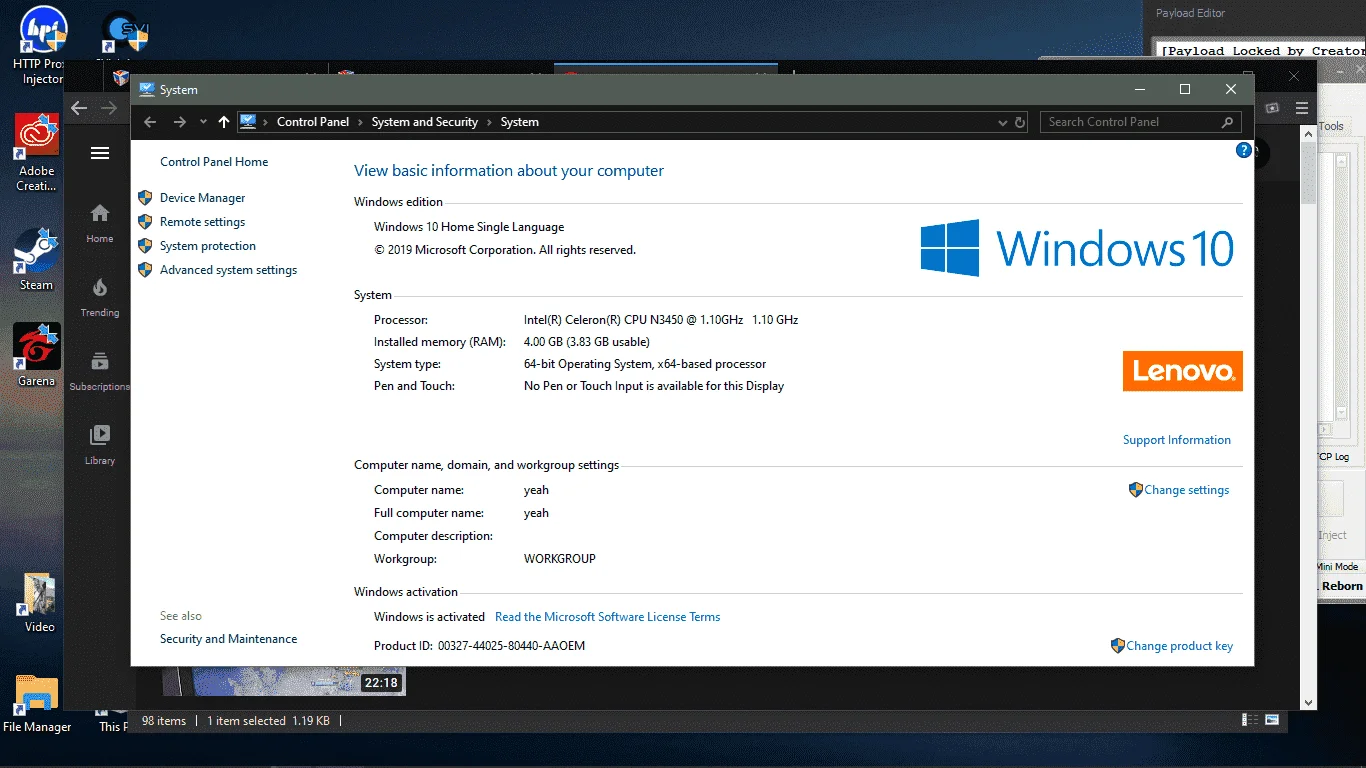Click 'Windows 10 Home Single Language' text

(x=469, y=227)
